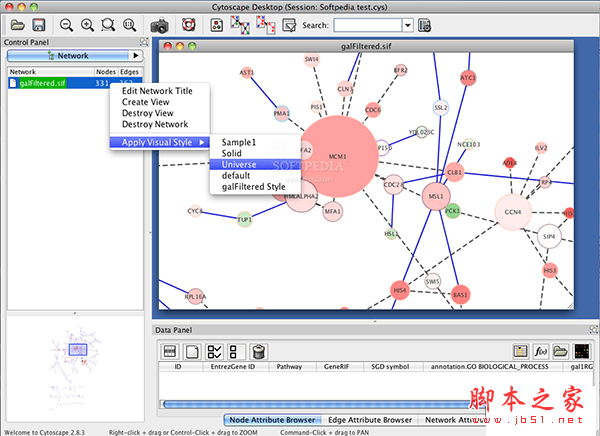Zoom to fit the whole network
The image size is (600, 436).
point(129,25)
